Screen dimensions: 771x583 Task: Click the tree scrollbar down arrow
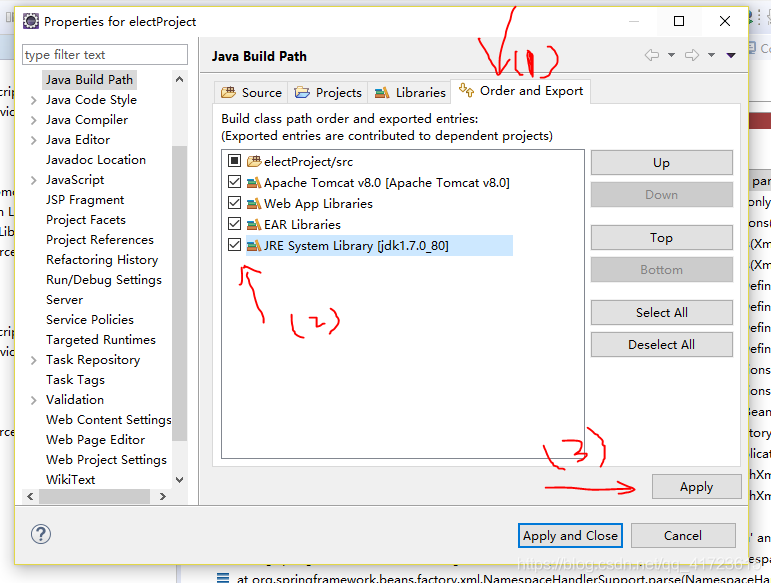tap(179, 480)
